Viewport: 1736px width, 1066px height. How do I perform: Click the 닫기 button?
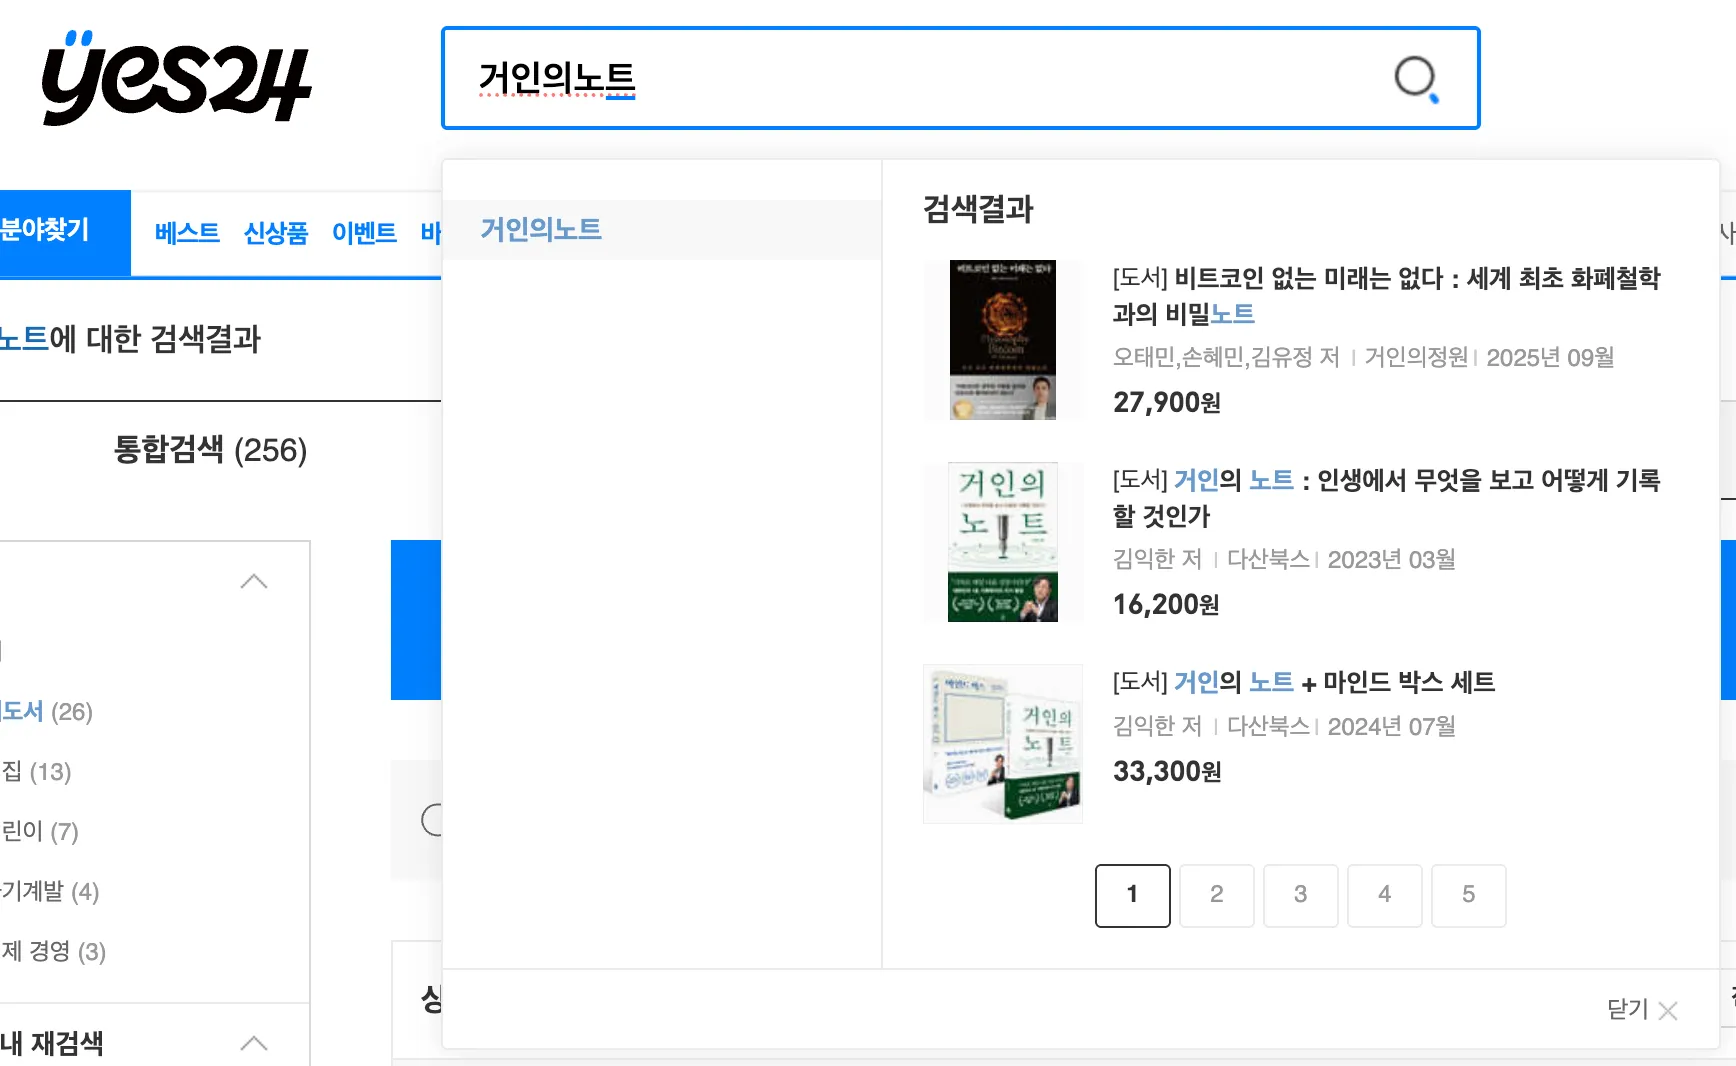click(1625, 1011)
